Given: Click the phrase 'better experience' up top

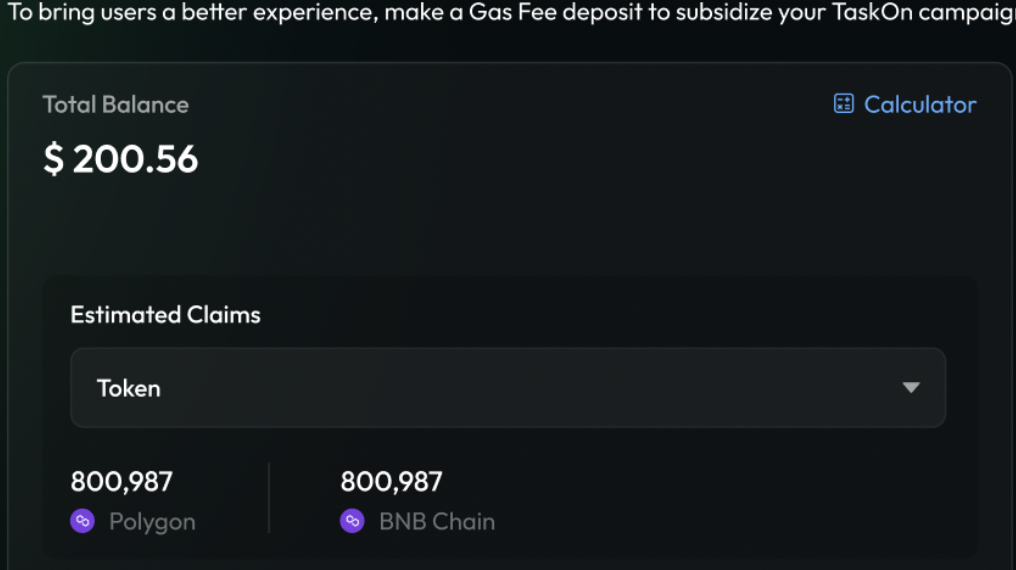Looking at the screenshot, I should [x=285, y=15].
